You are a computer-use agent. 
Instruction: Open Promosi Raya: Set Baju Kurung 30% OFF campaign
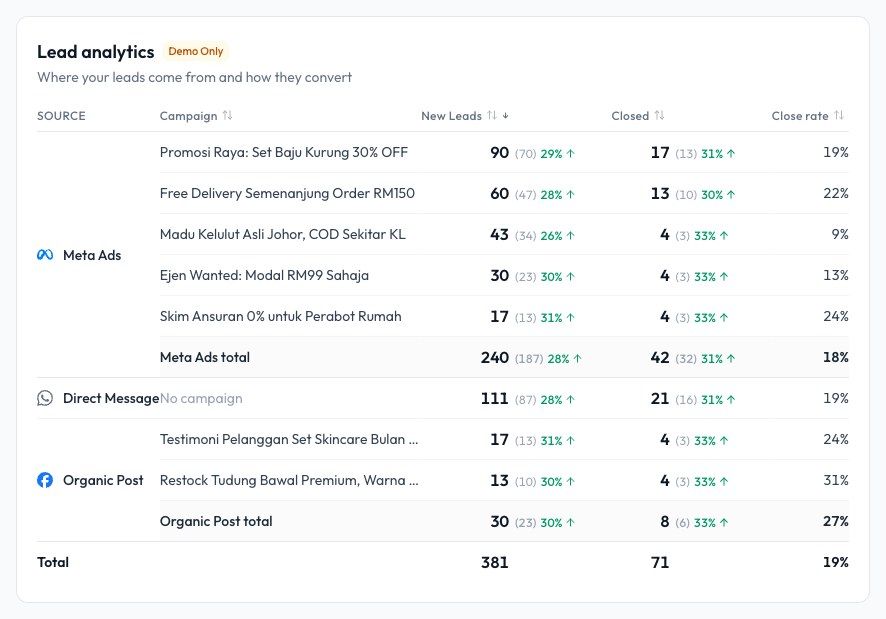(284, 153)
